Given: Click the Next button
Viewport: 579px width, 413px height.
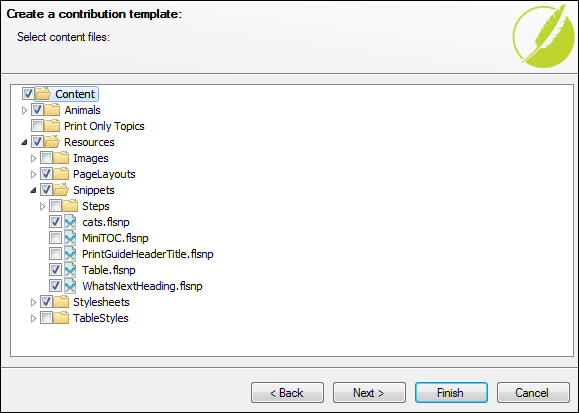Looking at the screenshot, I should (369, 393).
